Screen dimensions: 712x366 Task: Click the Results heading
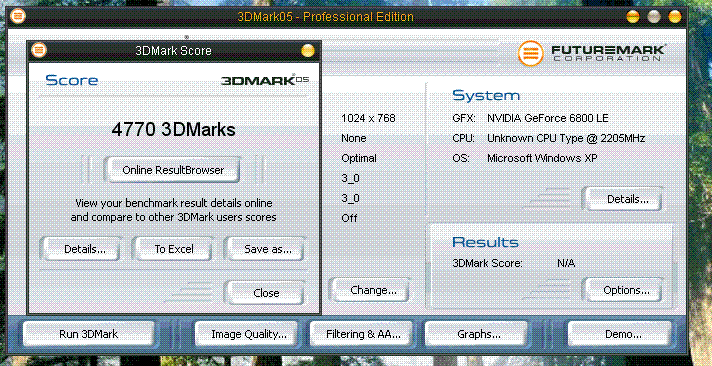click(485, 242)
